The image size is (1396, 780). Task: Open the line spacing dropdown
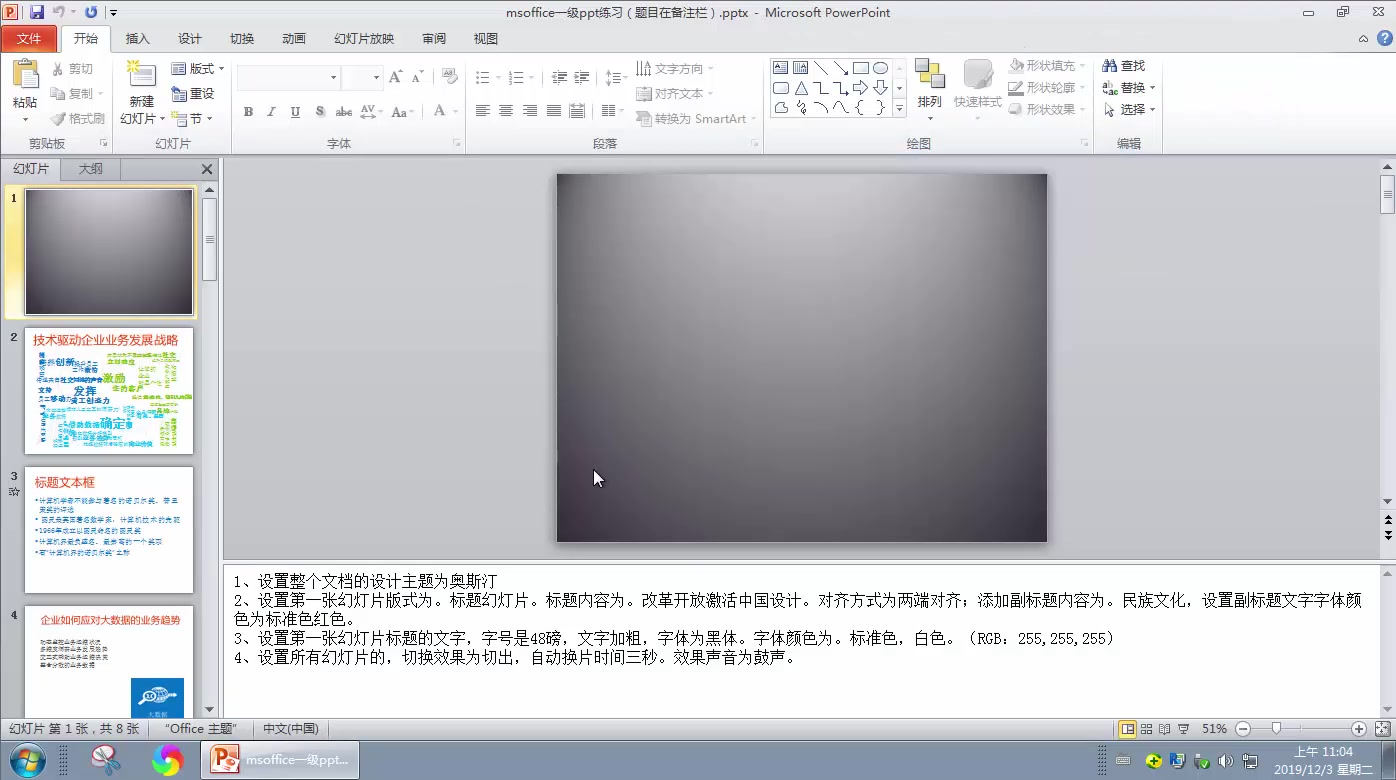coord(616,78)
